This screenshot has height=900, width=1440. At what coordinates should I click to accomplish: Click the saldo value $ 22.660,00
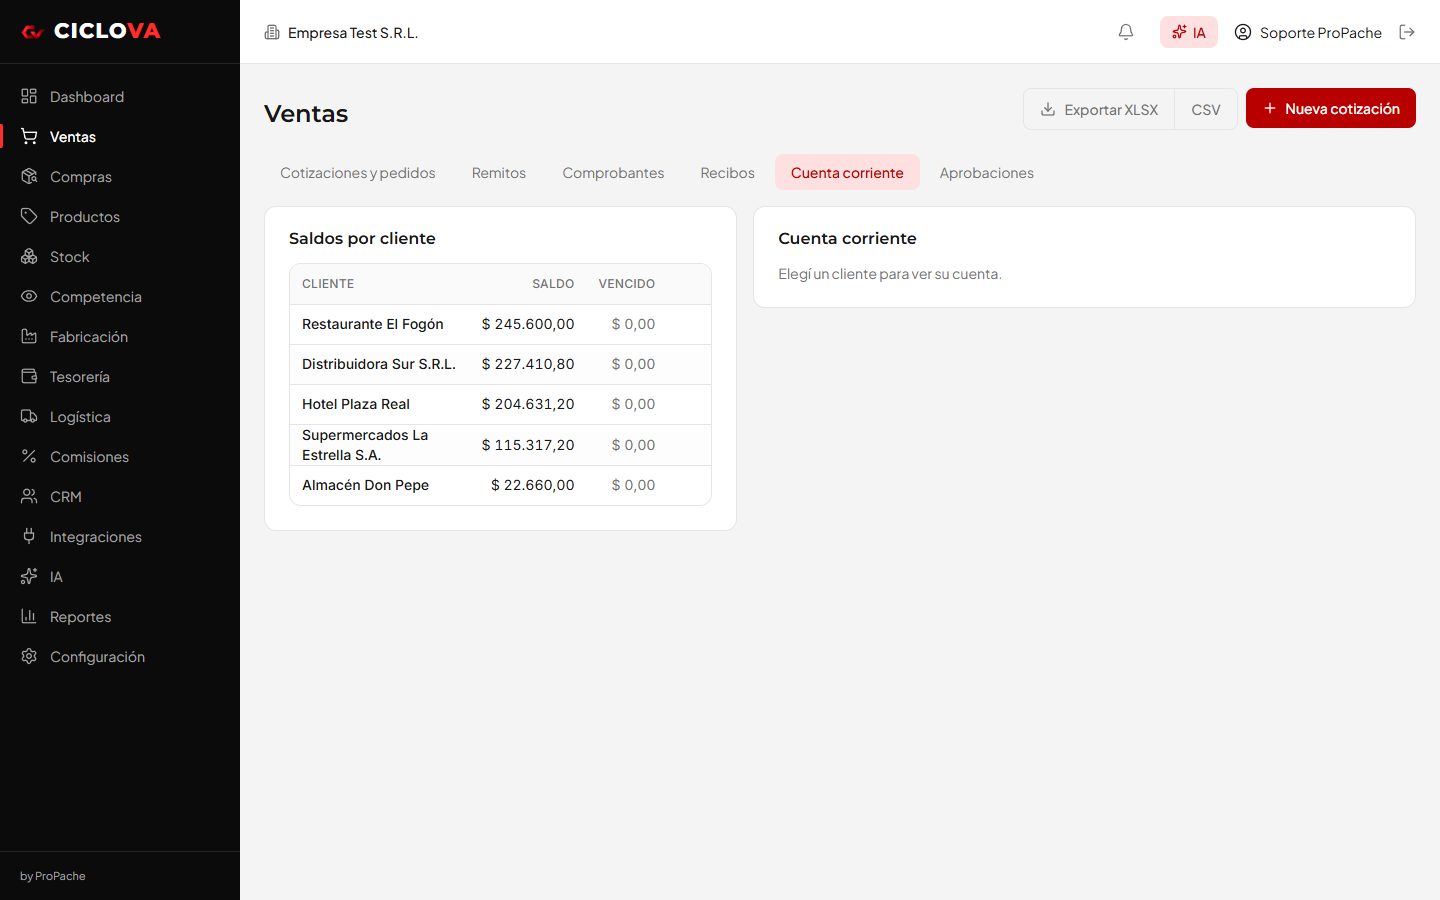533,485
